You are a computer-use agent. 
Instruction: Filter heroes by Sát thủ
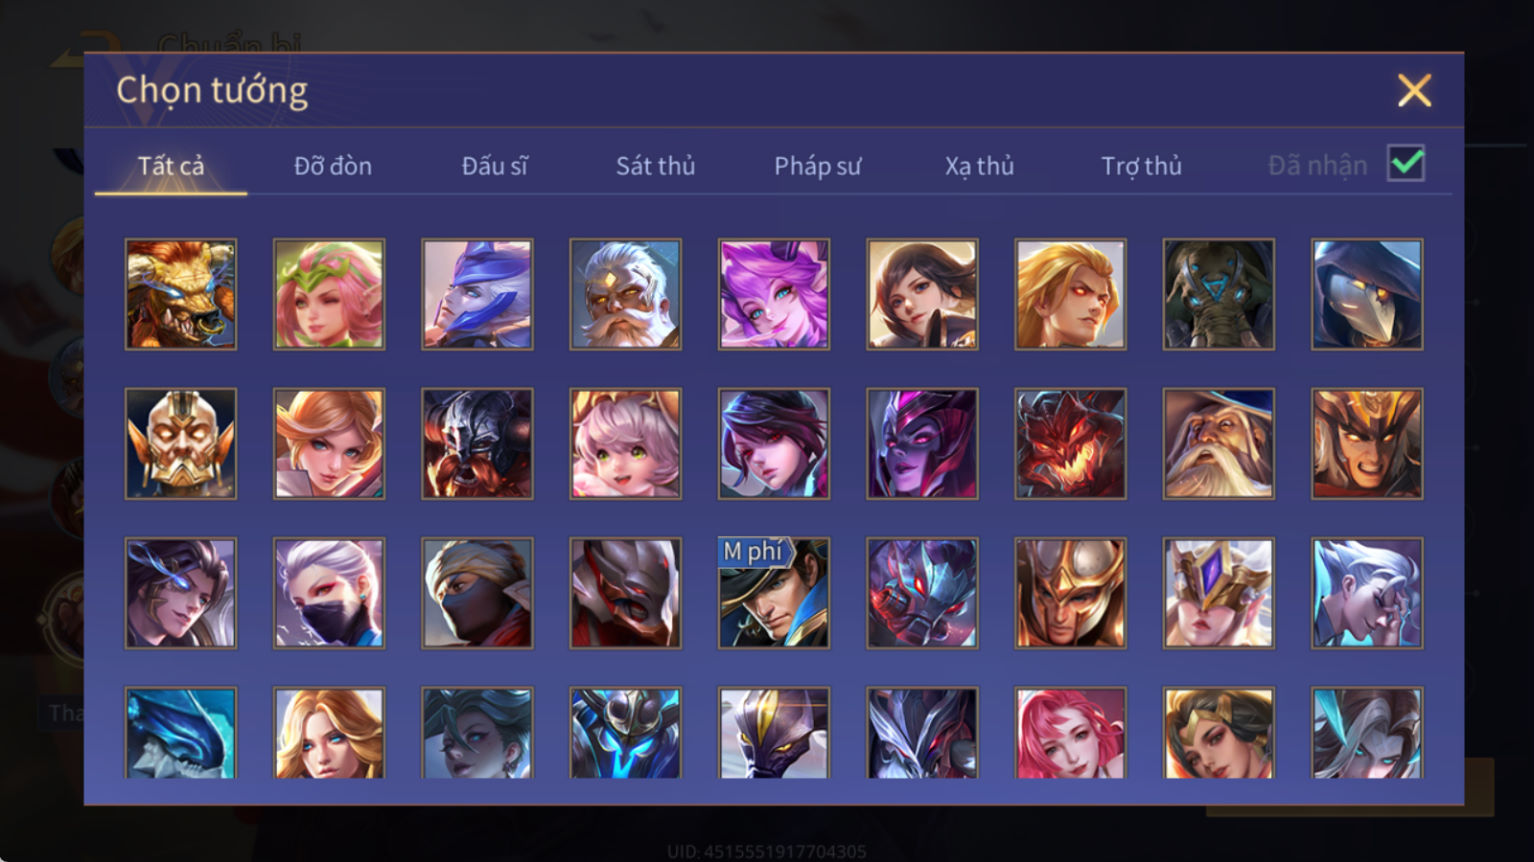(x=656, y=166)
